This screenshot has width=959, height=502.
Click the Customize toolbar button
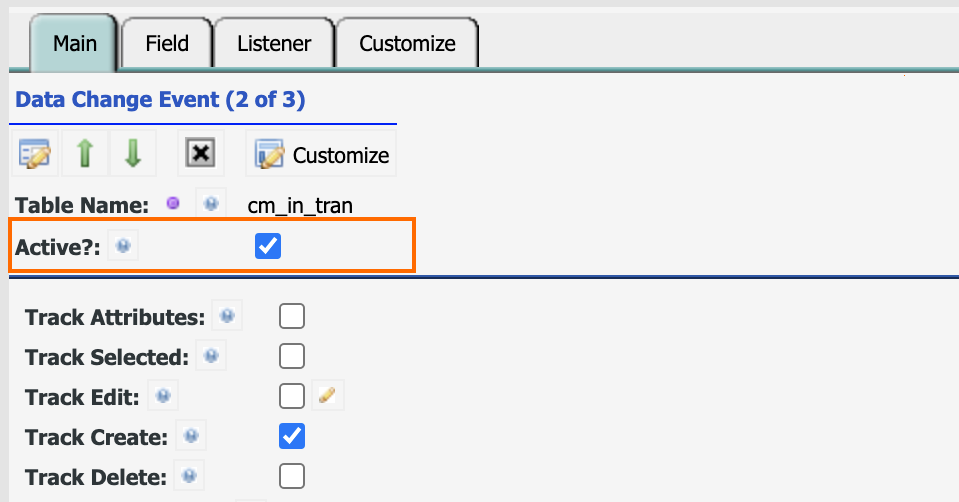(x=321, y=154)
